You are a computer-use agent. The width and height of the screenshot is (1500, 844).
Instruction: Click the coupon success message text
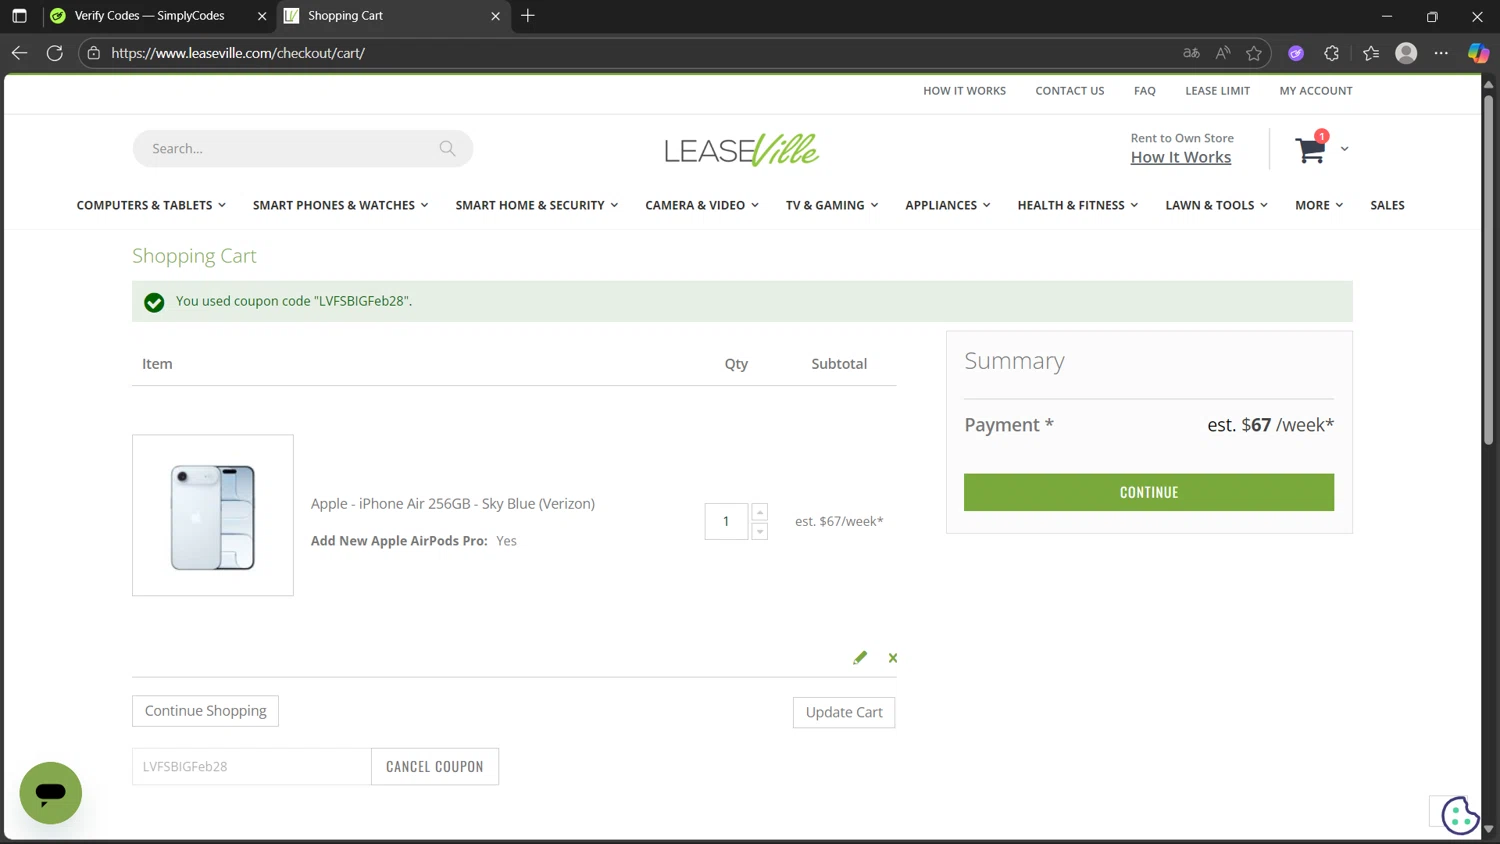click(x=294, y=301)
